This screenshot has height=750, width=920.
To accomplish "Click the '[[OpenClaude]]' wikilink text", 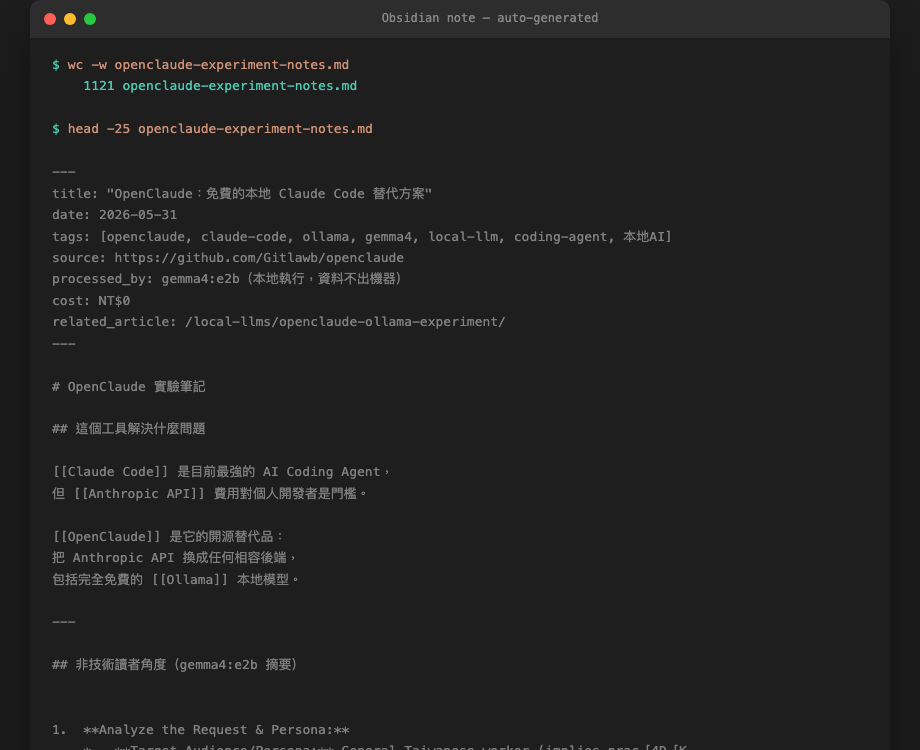I will tap(106, 536).
